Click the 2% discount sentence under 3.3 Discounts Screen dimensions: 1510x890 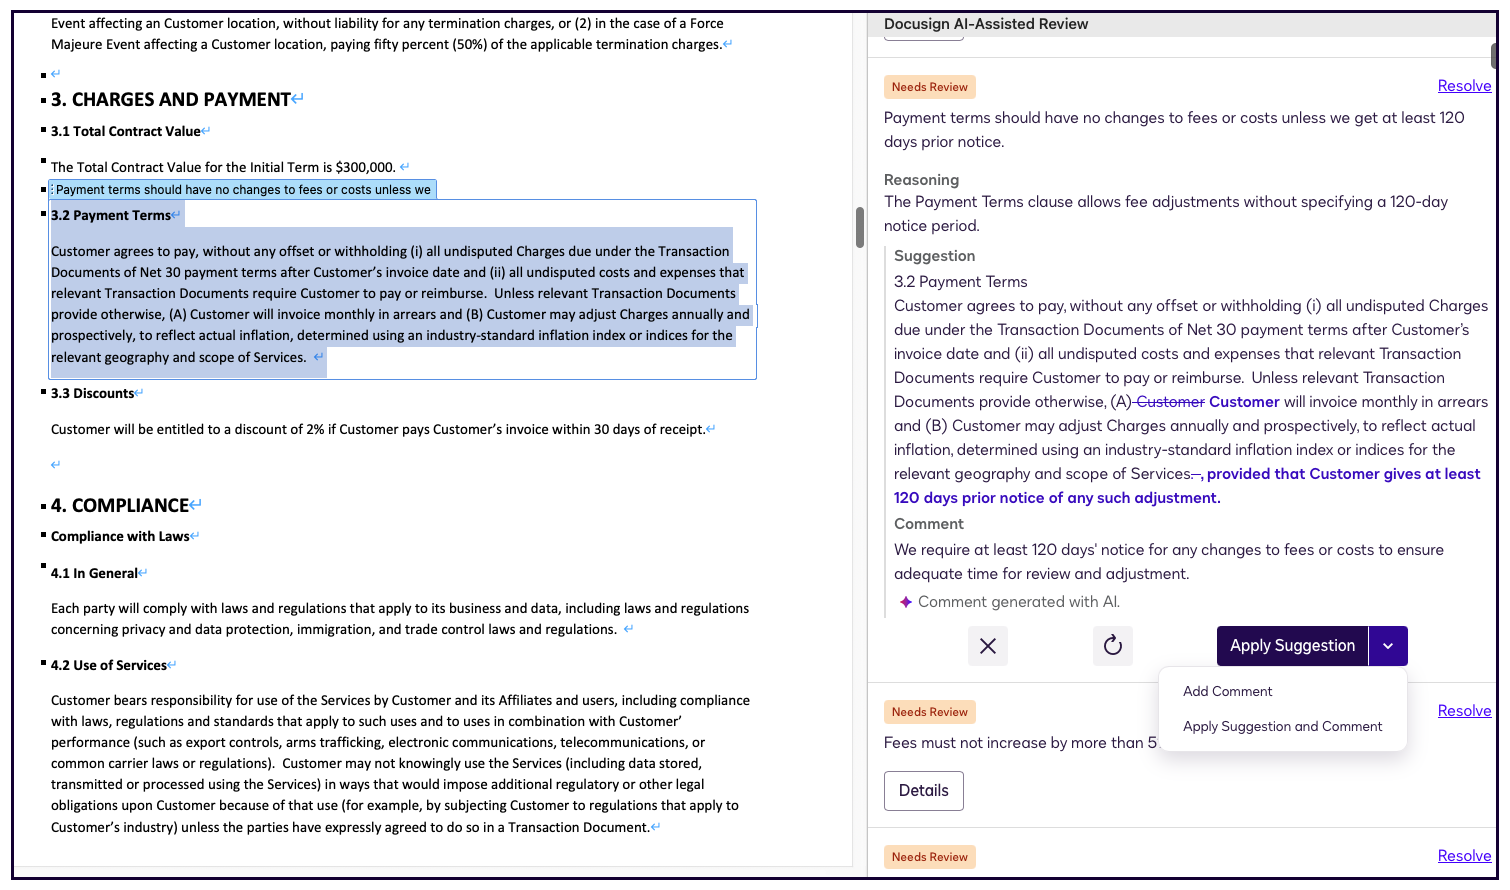378,429
